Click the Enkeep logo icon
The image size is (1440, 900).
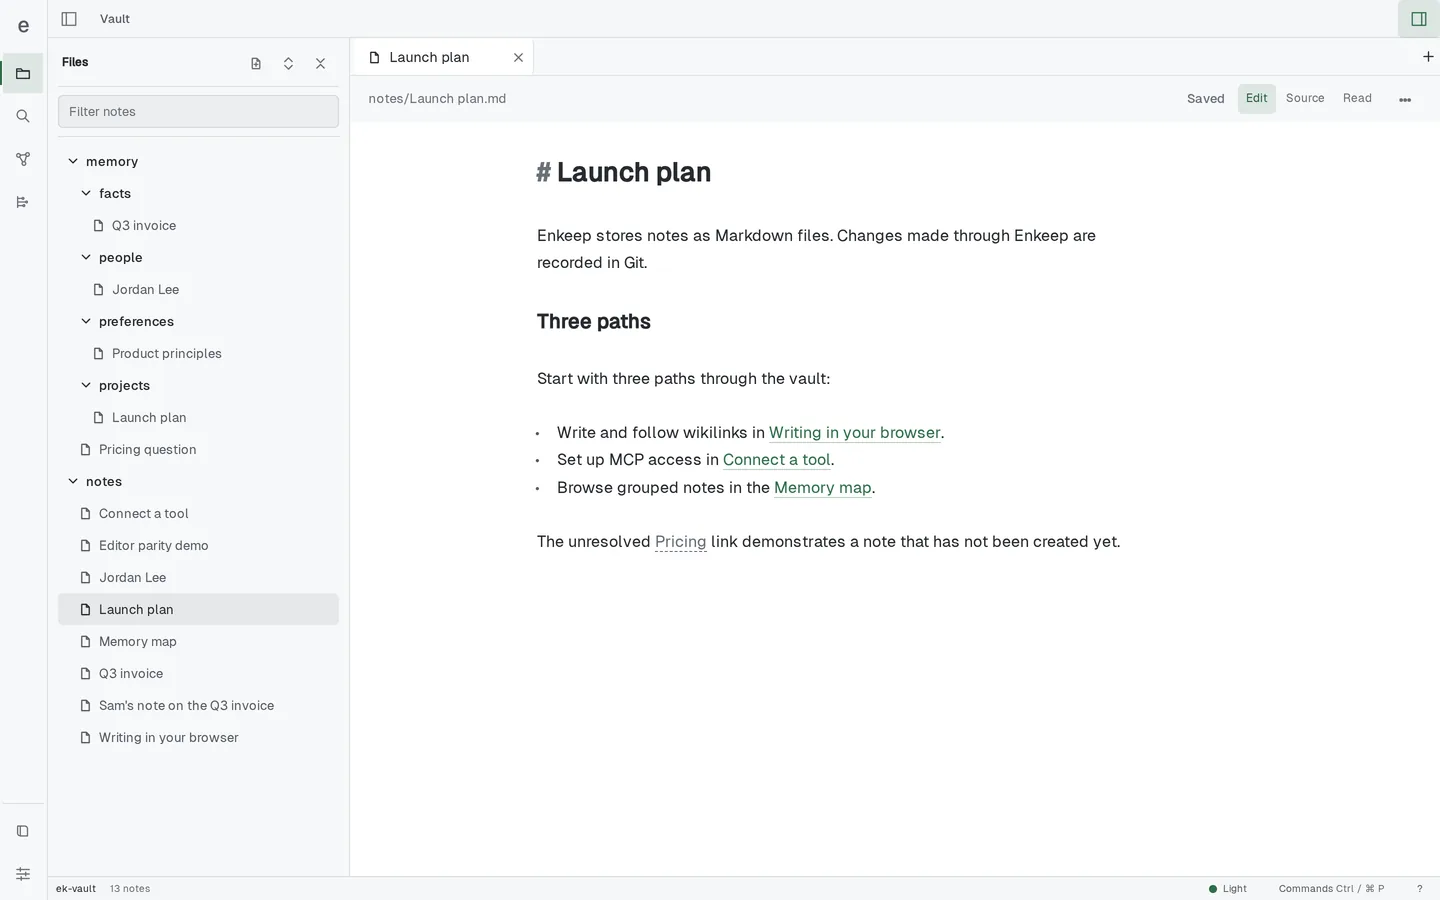(23, 25)
